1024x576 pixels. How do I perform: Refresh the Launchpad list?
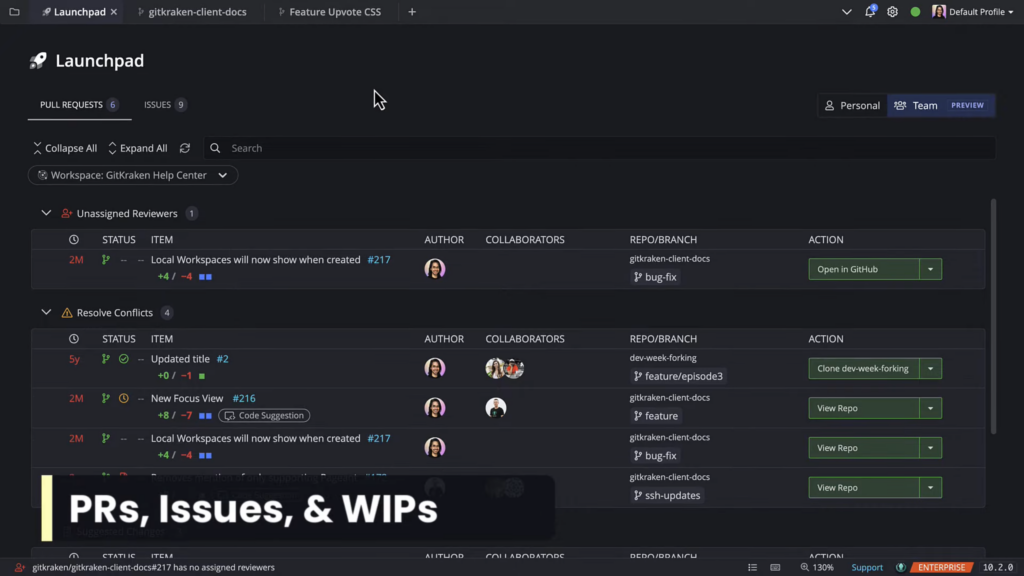pyautogui.click(x=185, y=148)
